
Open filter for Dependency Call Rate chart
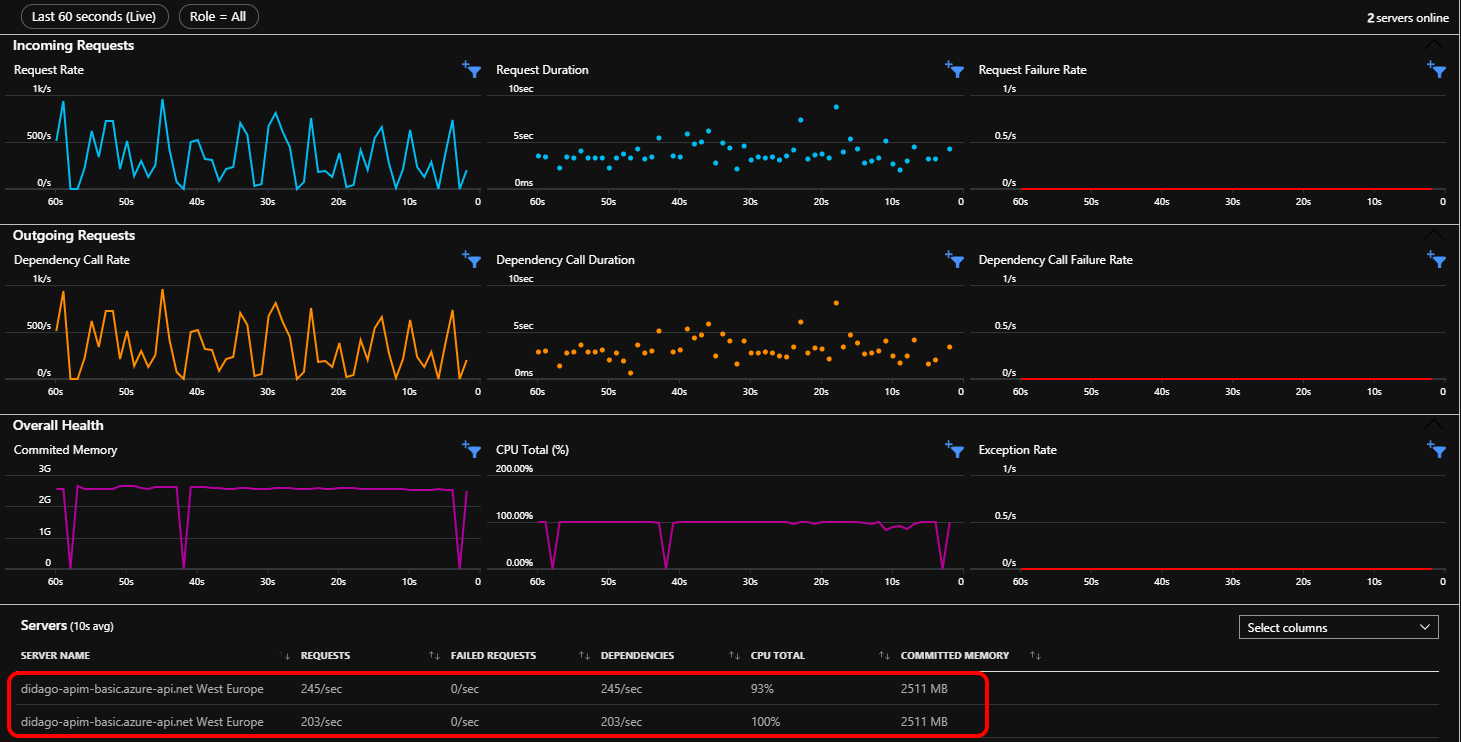[x=472, y=259]
